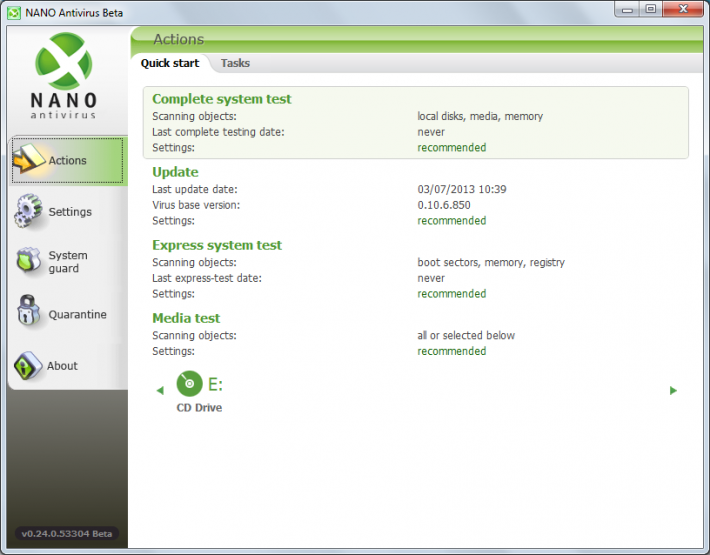Select the Settings sidebar label
The image size is (710, 555).
[x=70, y=211]
